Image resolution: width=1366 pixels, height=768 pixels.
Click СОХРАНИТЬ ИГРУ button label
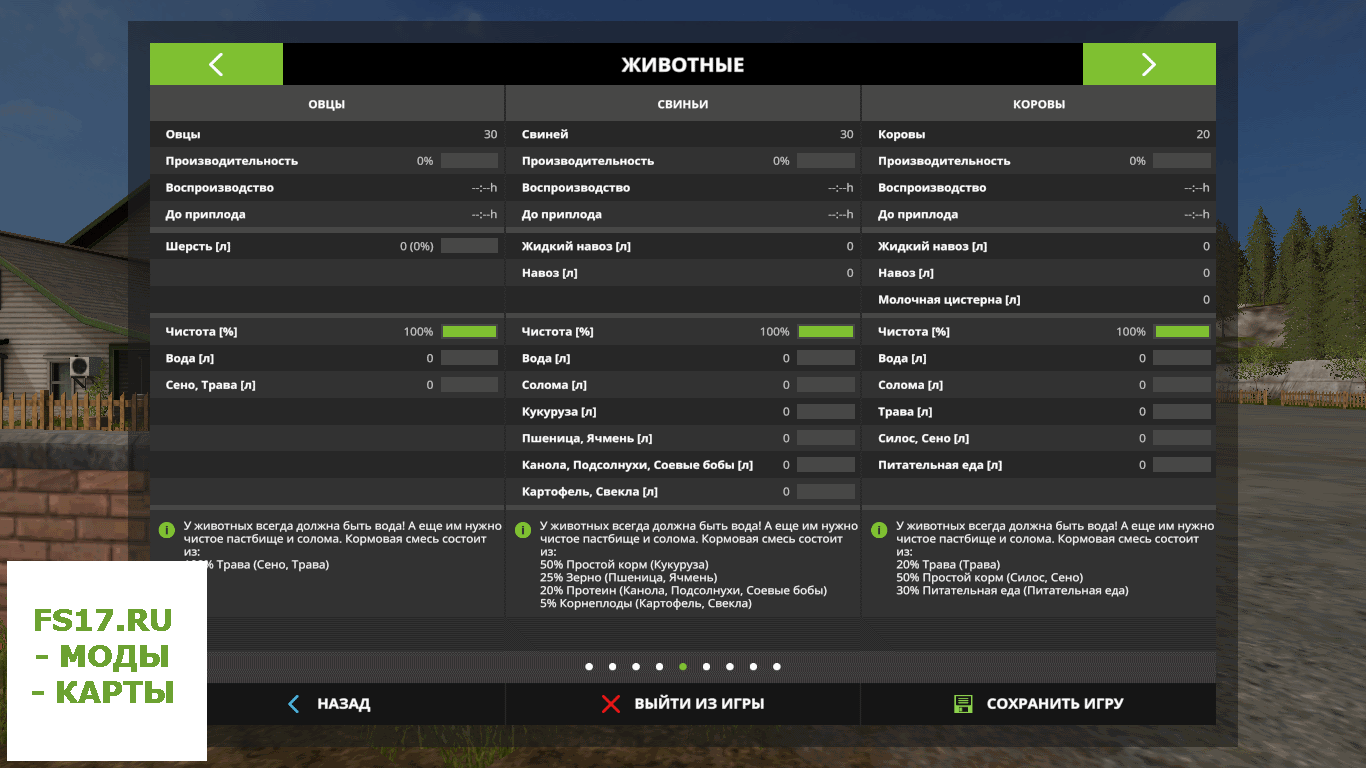click(1055, 704)
